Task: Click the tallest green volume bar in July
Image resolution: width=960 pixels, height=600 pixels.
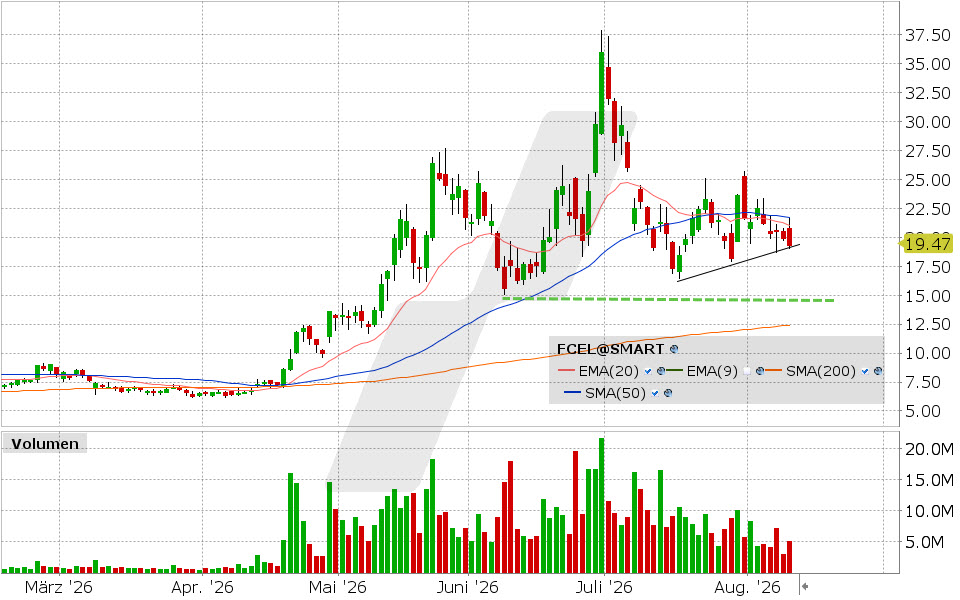Action: [601, 505]
